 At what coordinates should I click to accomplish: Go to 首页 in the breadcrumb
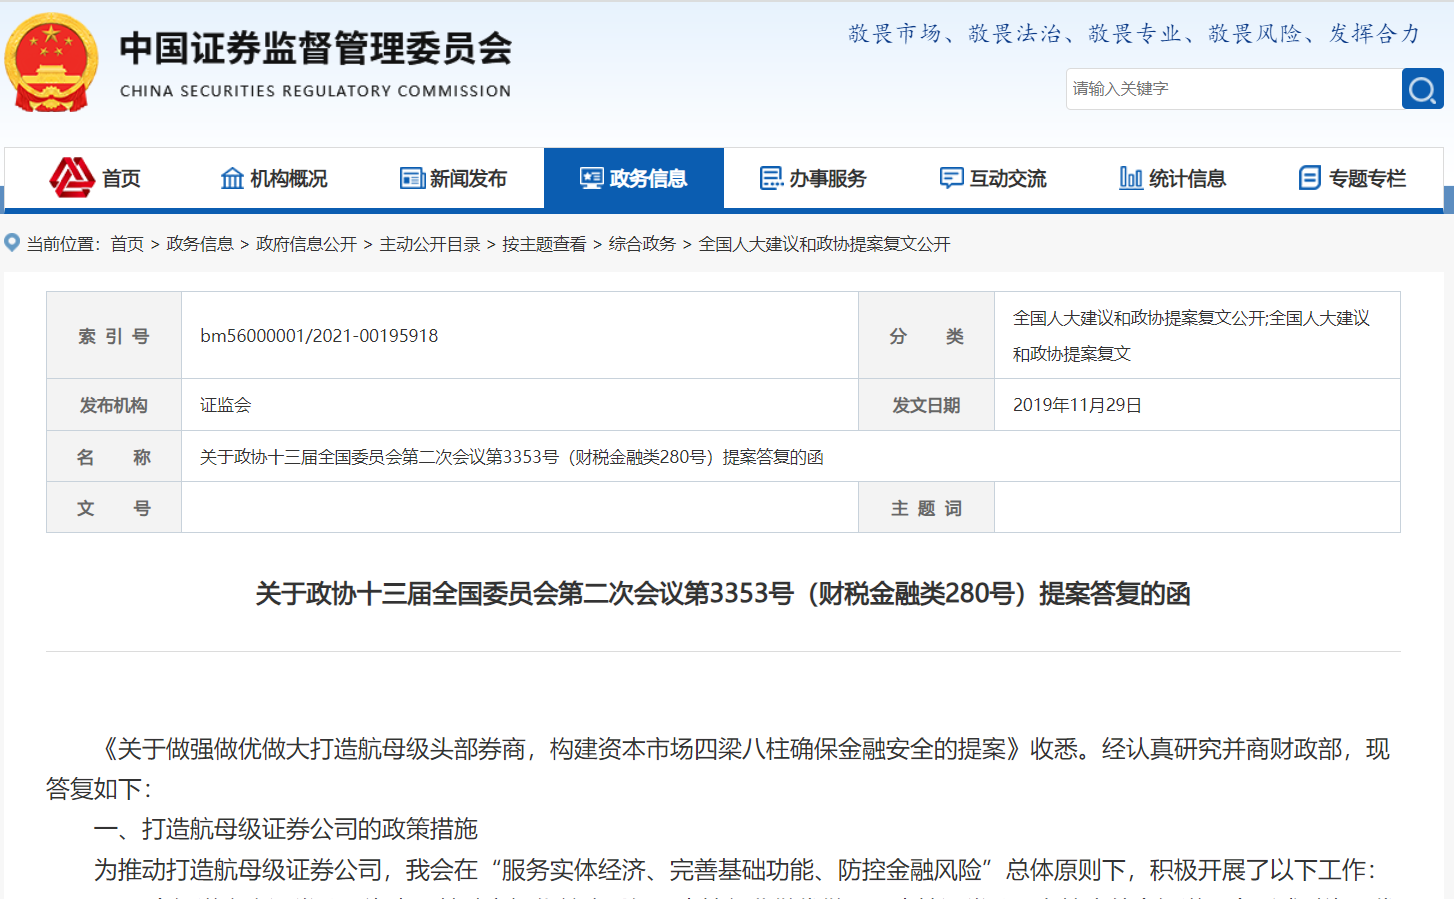click(x=127, y=244)
